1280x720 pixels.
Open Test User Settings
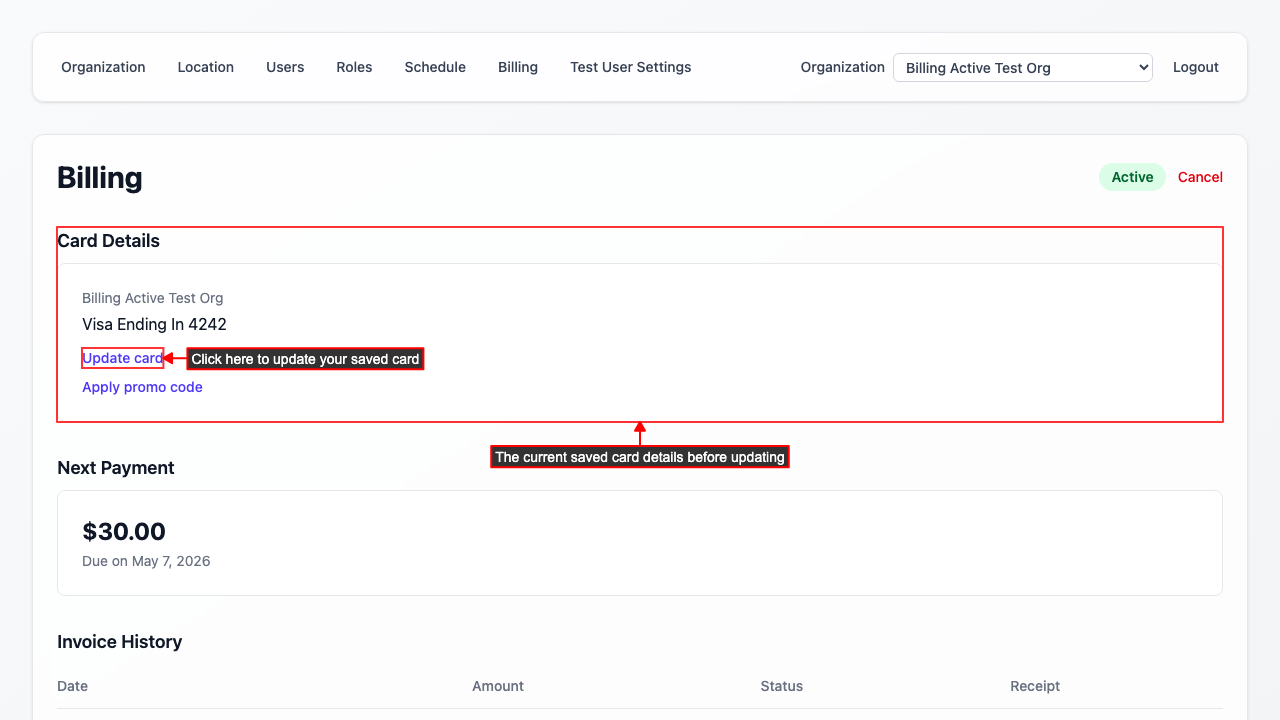coord(630,67)
